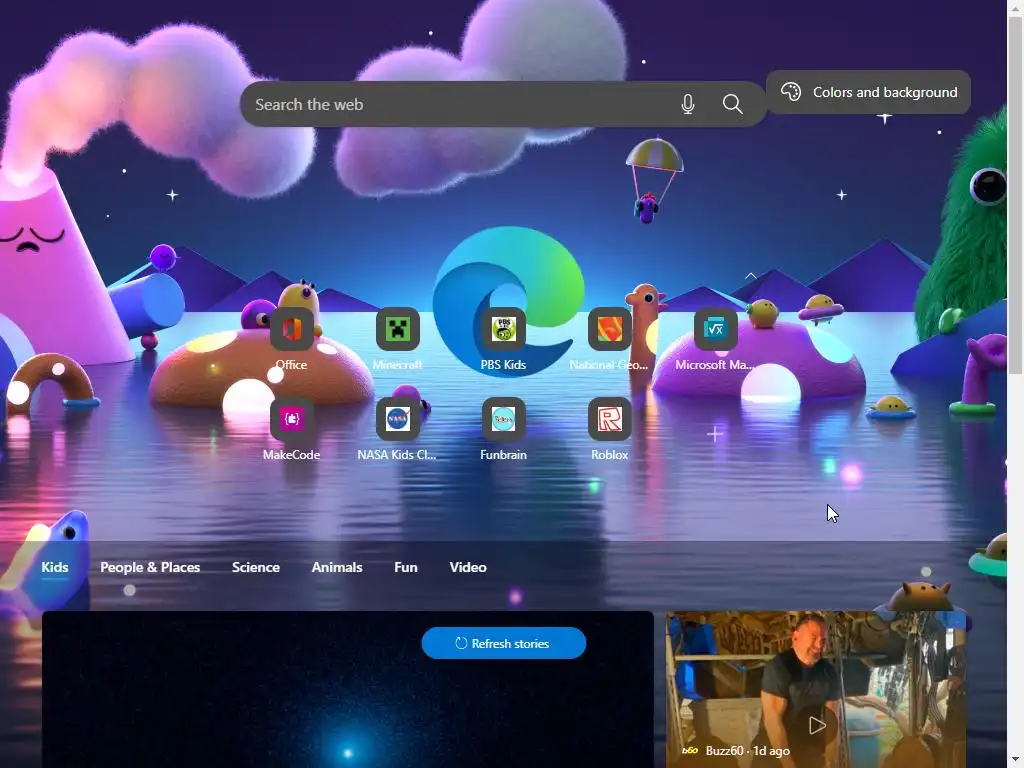Add a new quick link with plus
Screen dimensions: 1024x768
pyautogui.click(x=714, y=434)
